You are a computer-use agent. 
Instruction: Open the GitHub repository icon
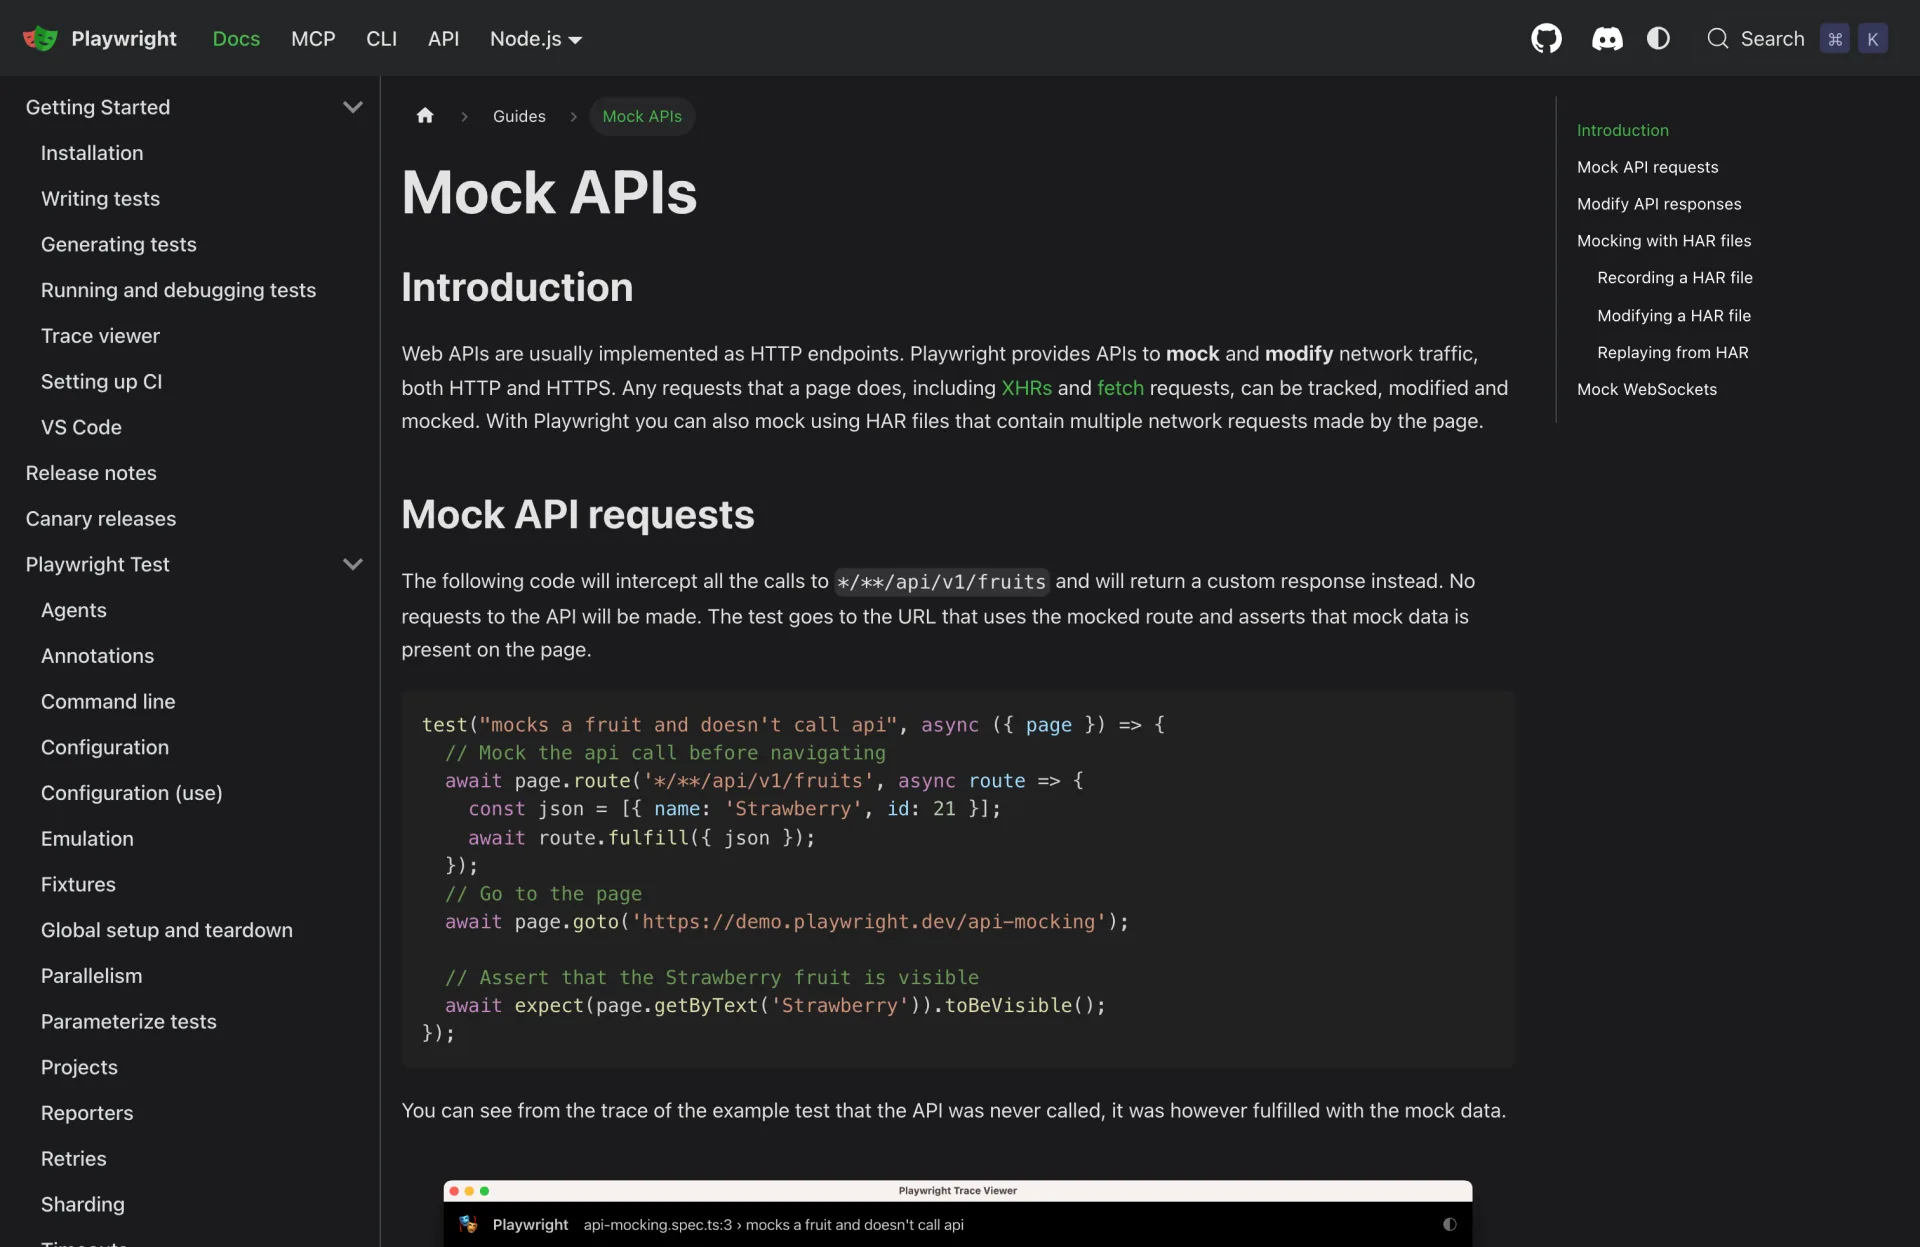click(x=1546, y=38)
